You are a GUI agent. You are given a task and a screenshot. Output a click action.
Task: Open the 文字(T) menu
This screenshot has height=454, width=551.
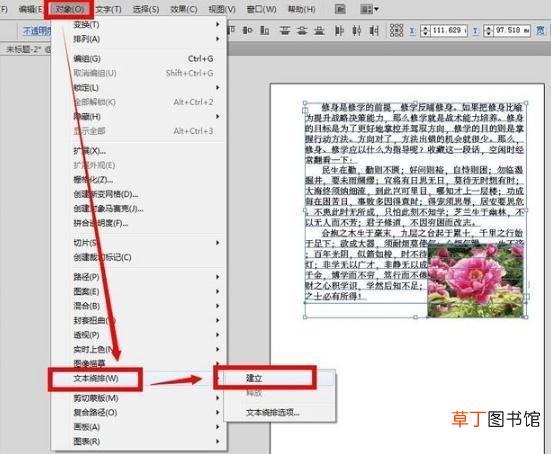click(109, 9)
